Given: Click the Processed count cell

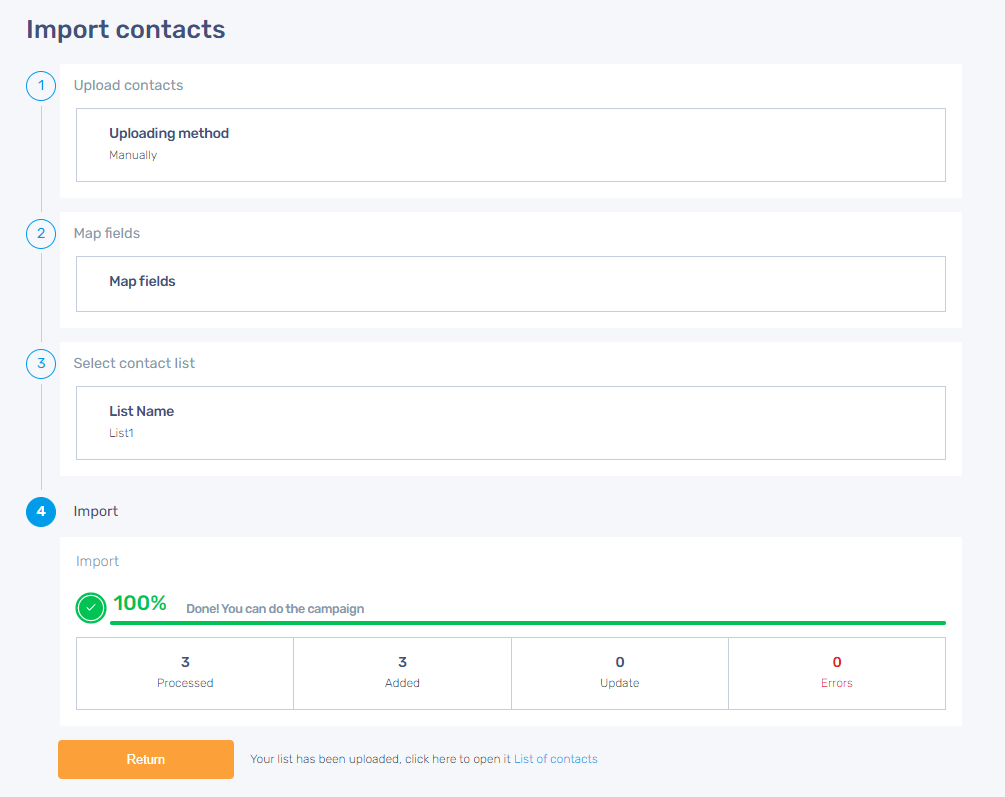Looking at the screenshot, I should click(185, 673).
